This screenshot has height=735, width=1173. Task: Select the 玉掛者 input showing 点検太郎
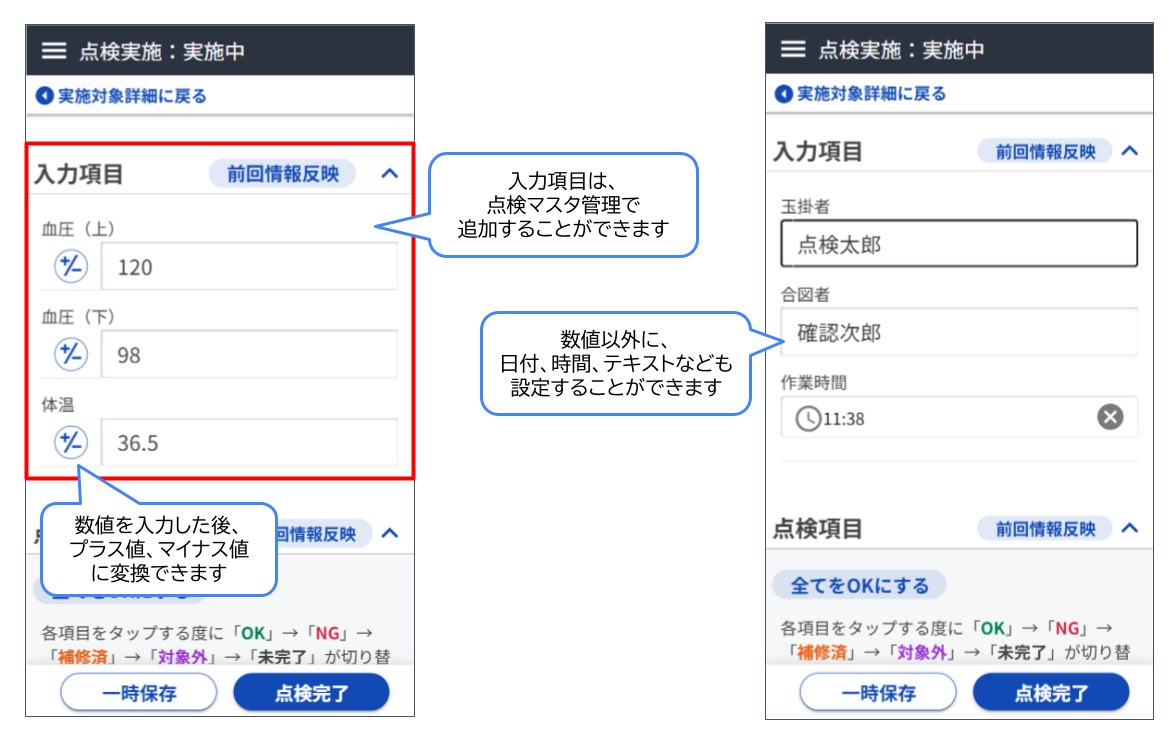pyautogui.click(x=960, y=243)
